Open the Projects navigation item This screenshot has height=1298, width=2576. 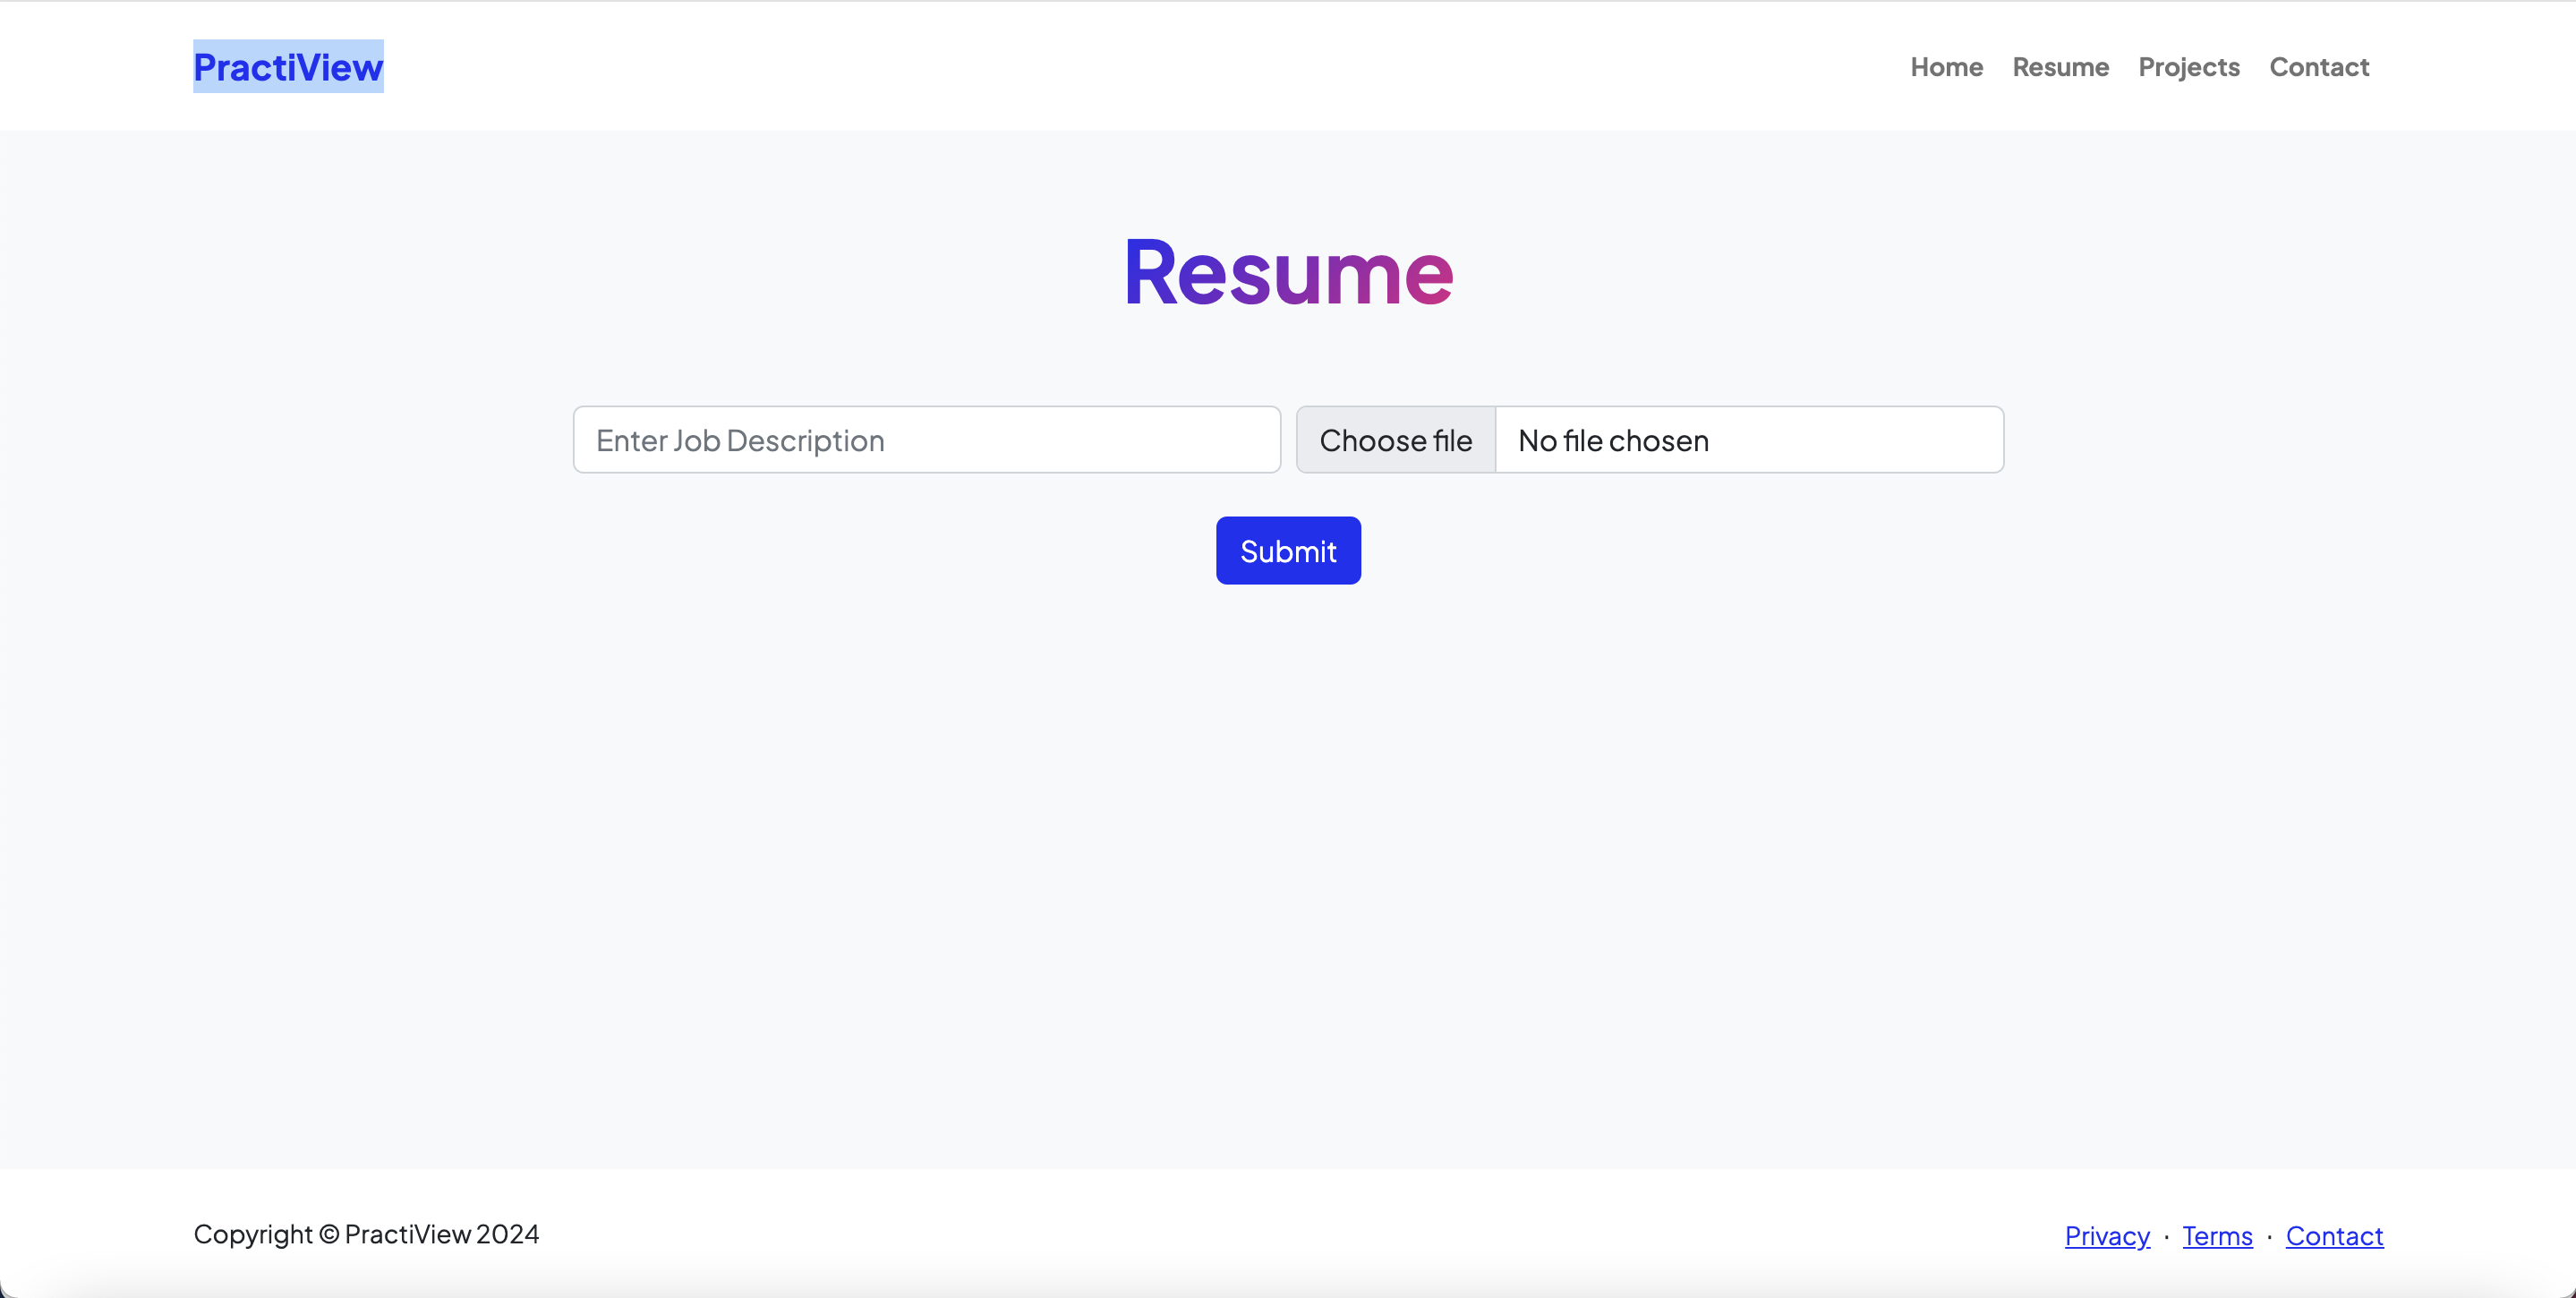(x=2188, y=67)
